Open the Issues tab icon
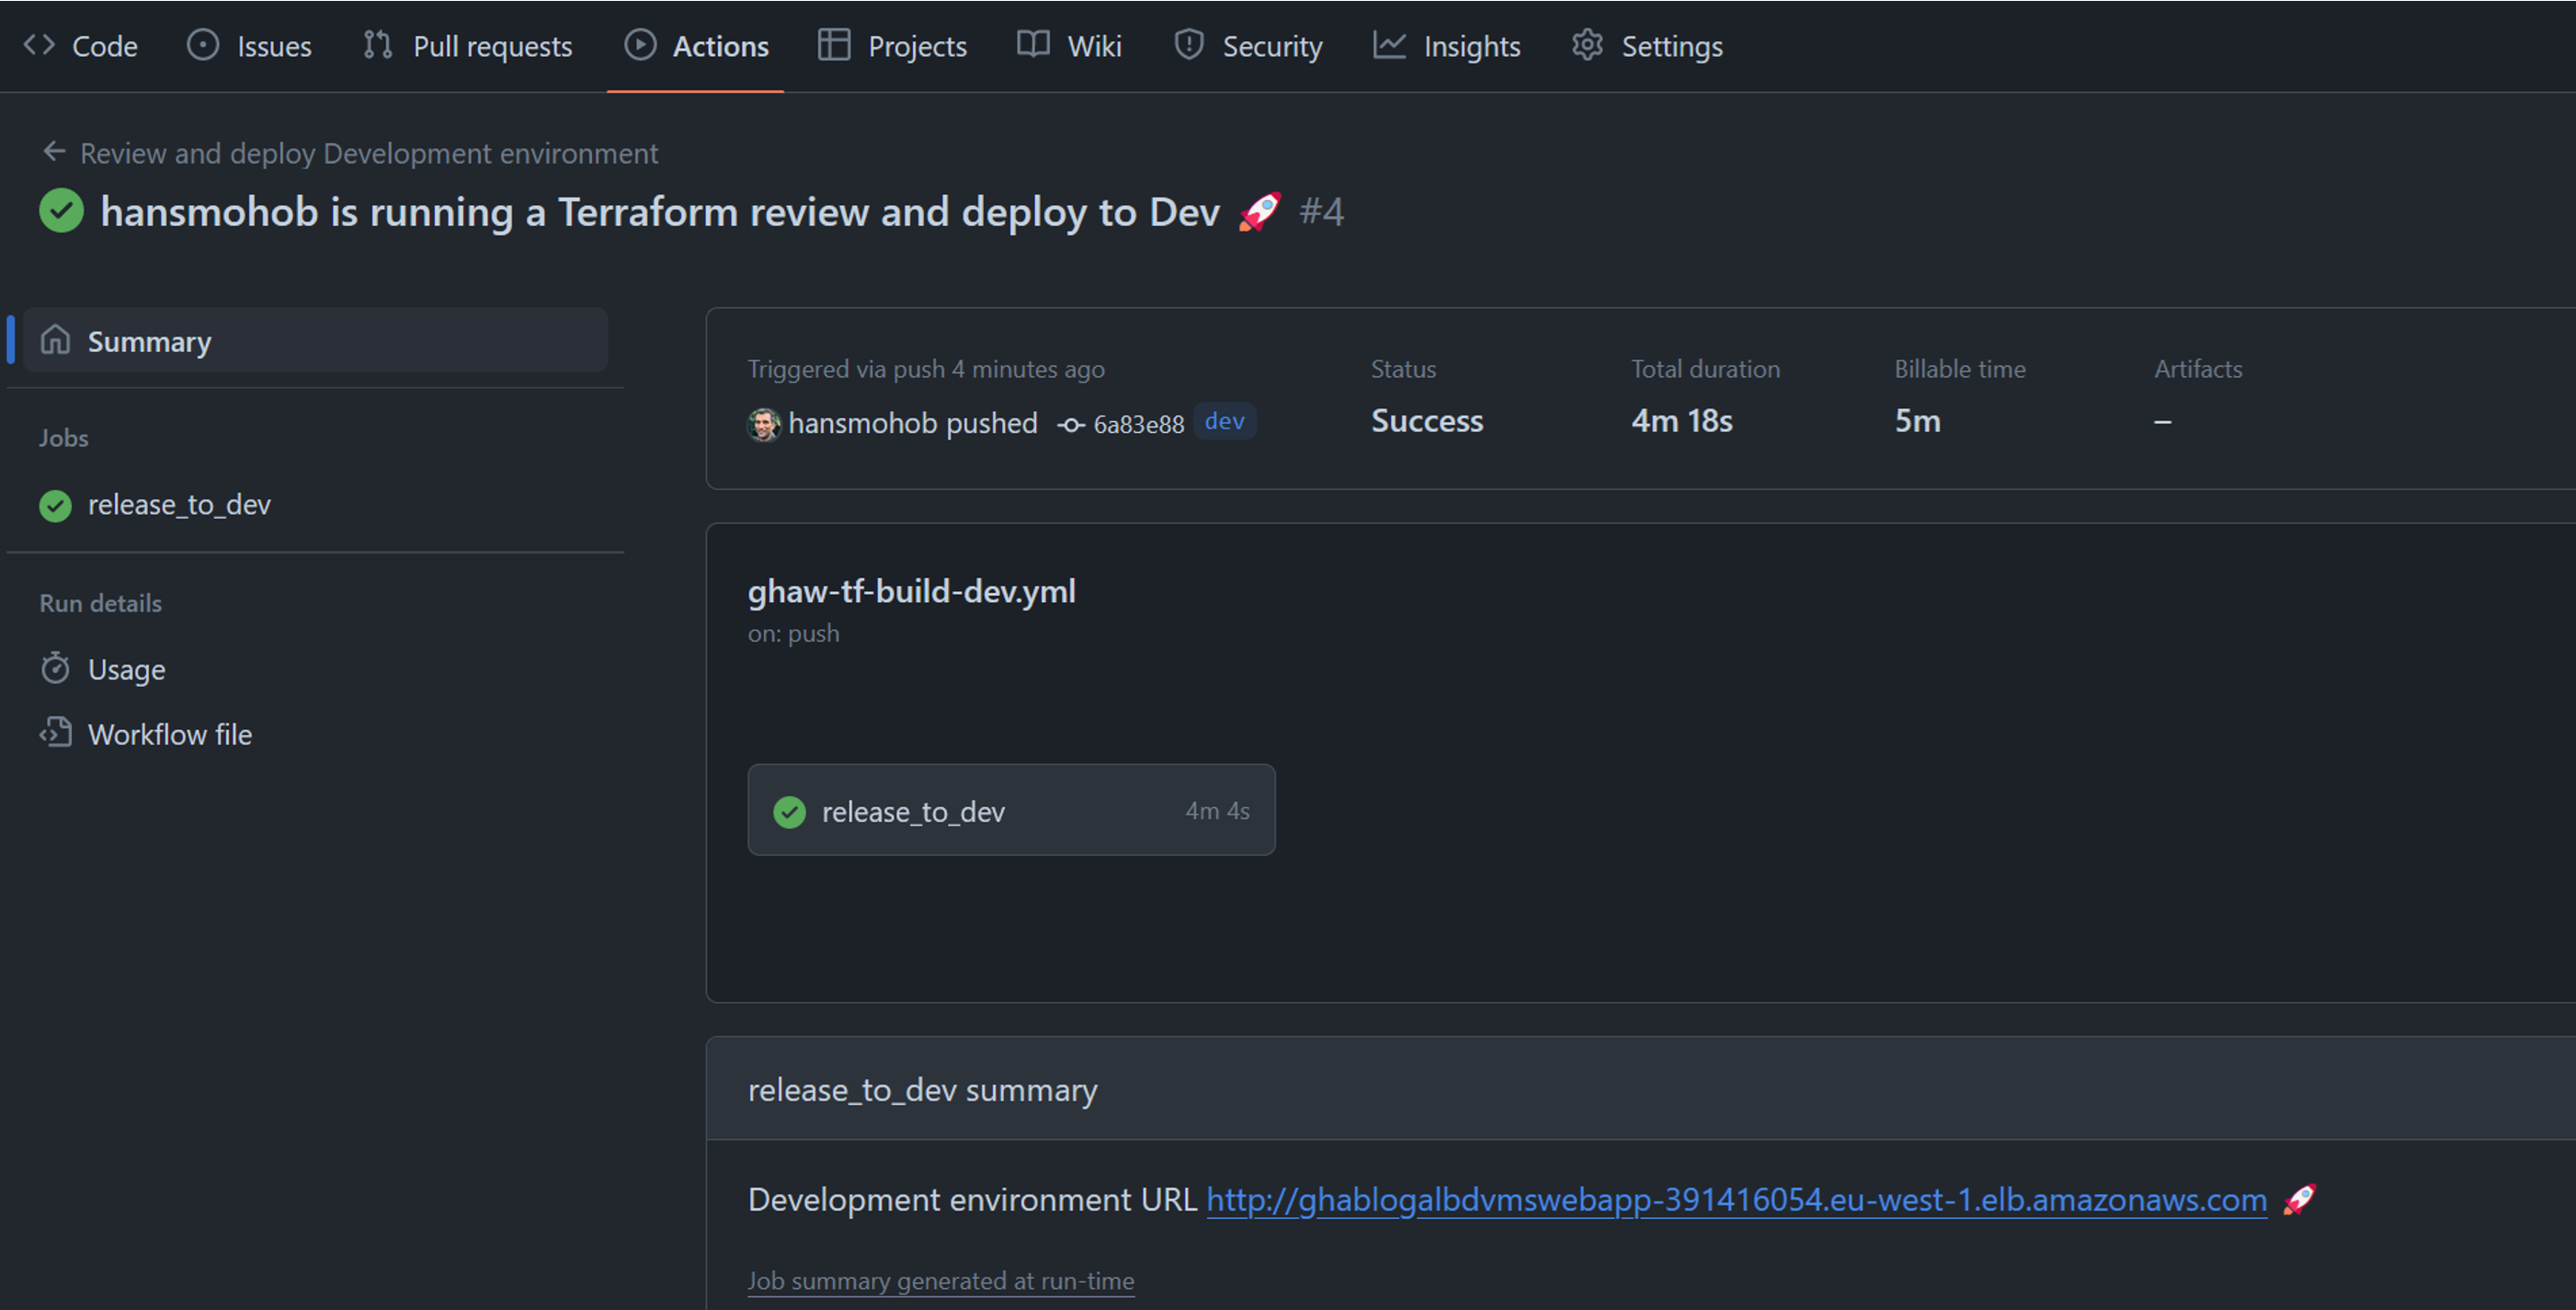This screenshot has height=1310, width=2576. pos(202,45)
